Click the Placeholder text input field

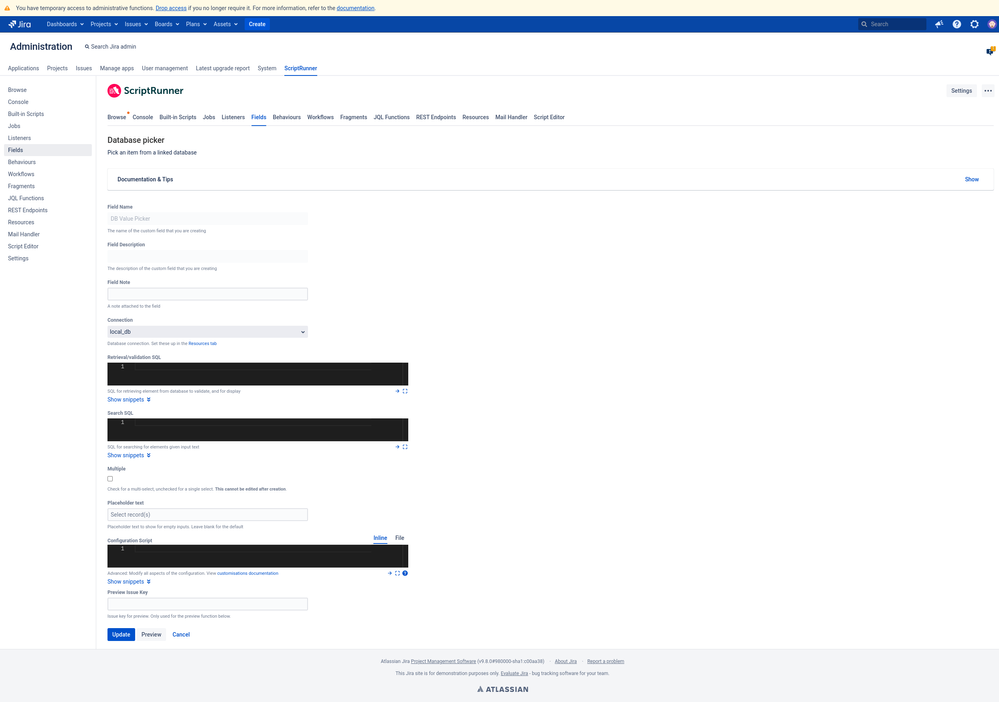pyautogui.click(x=207, y=515)
